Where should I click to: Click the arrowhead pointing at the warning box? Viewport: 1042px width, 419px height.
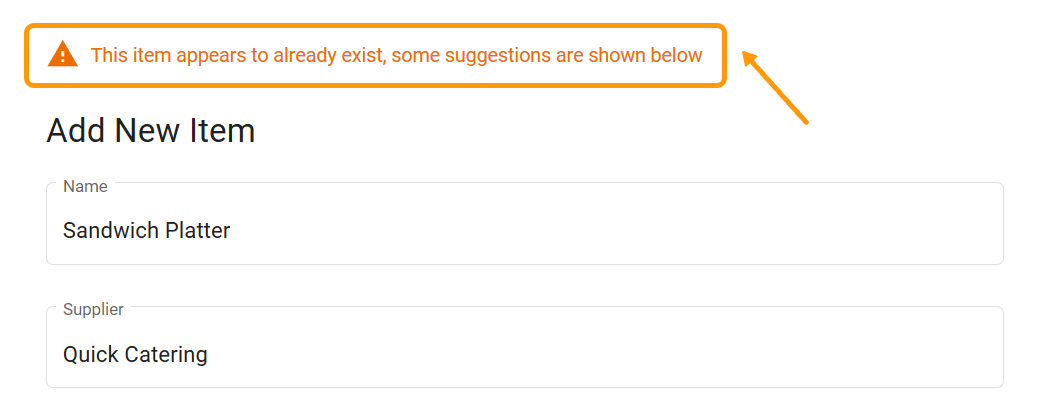point(750,60)
